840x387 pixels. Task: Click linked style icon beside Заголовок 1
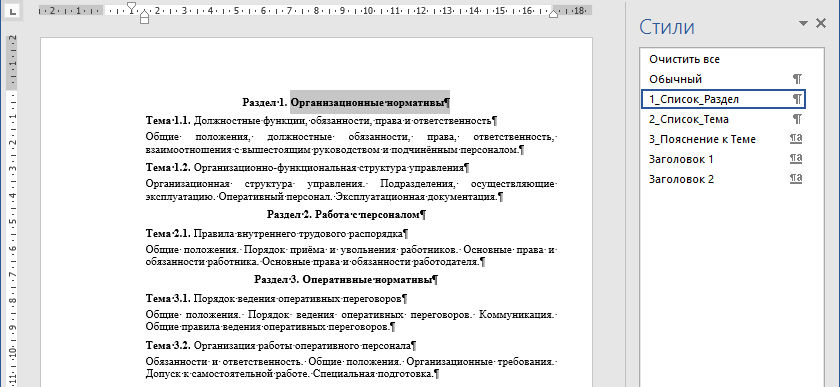796,159
